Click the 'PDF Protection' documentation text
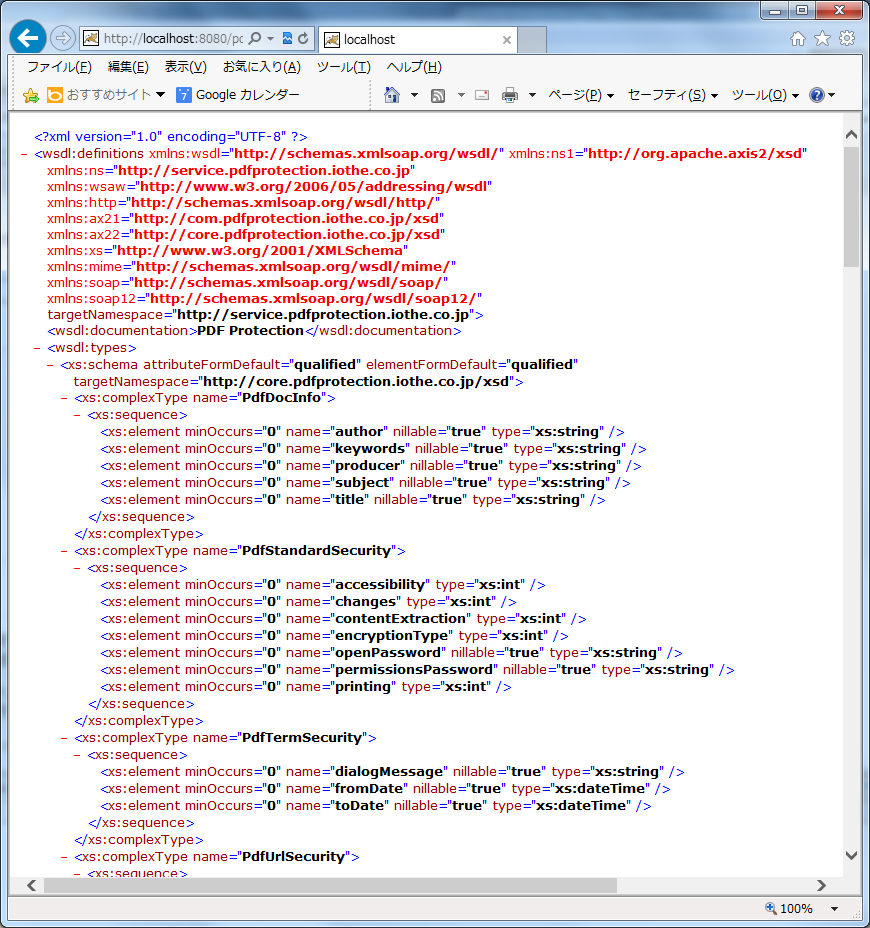Screen dimensions: 870x928 [x=250, y=331]
